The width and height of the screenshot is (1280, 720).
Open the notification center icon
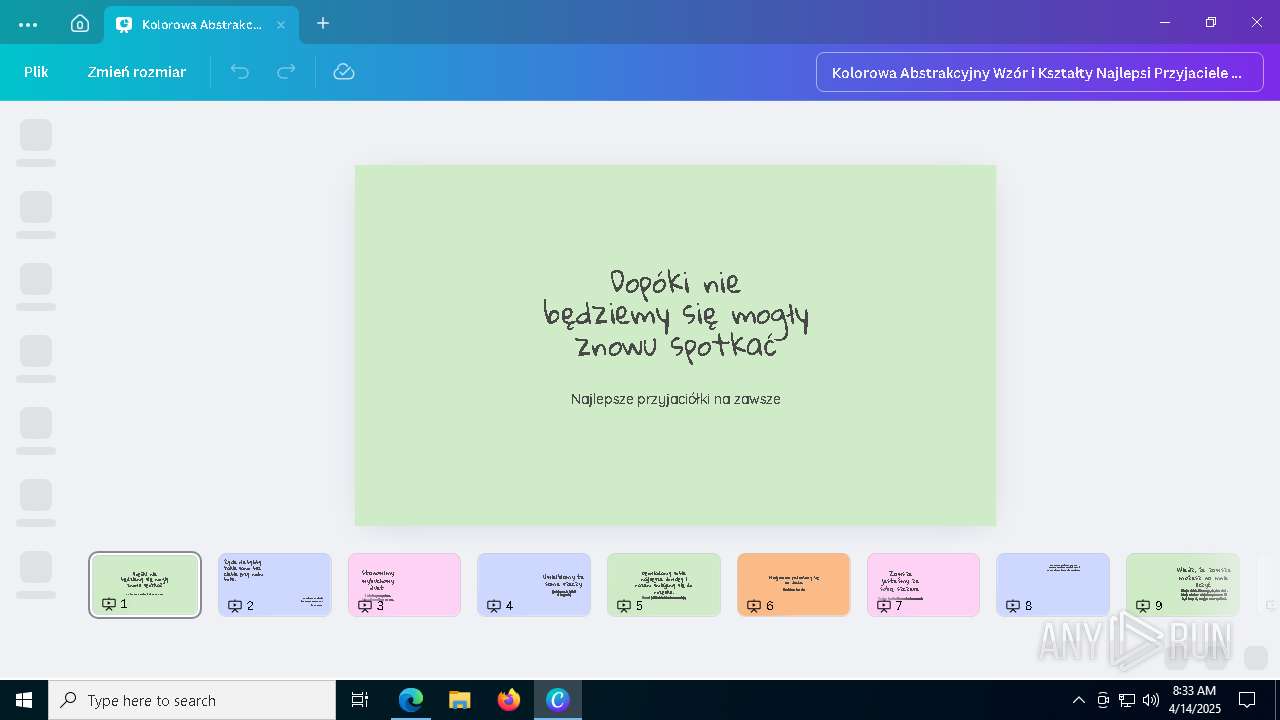point(1247,700)
